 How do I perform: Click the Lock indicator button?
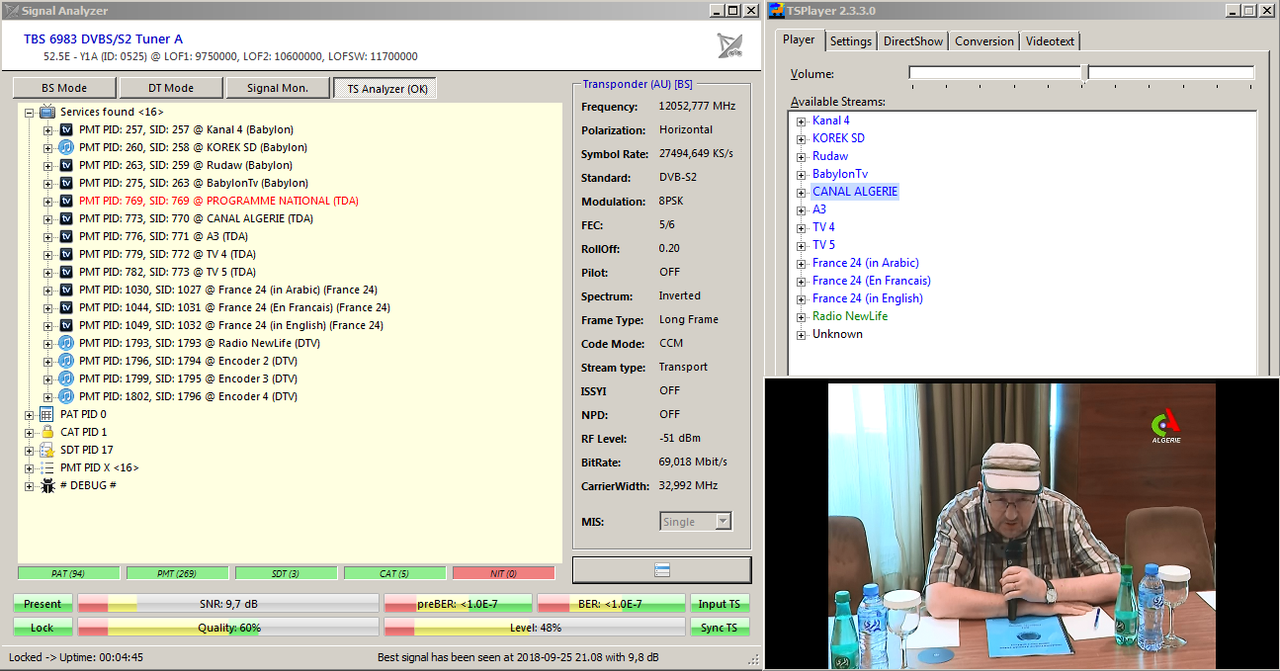click(x=43, y=627)
